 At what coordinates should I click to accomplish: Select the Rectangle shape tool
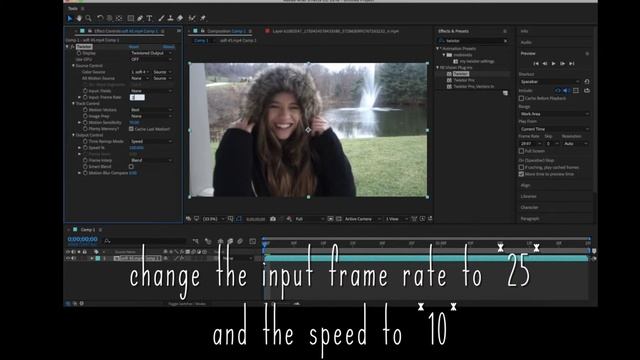tap(131, 18)
